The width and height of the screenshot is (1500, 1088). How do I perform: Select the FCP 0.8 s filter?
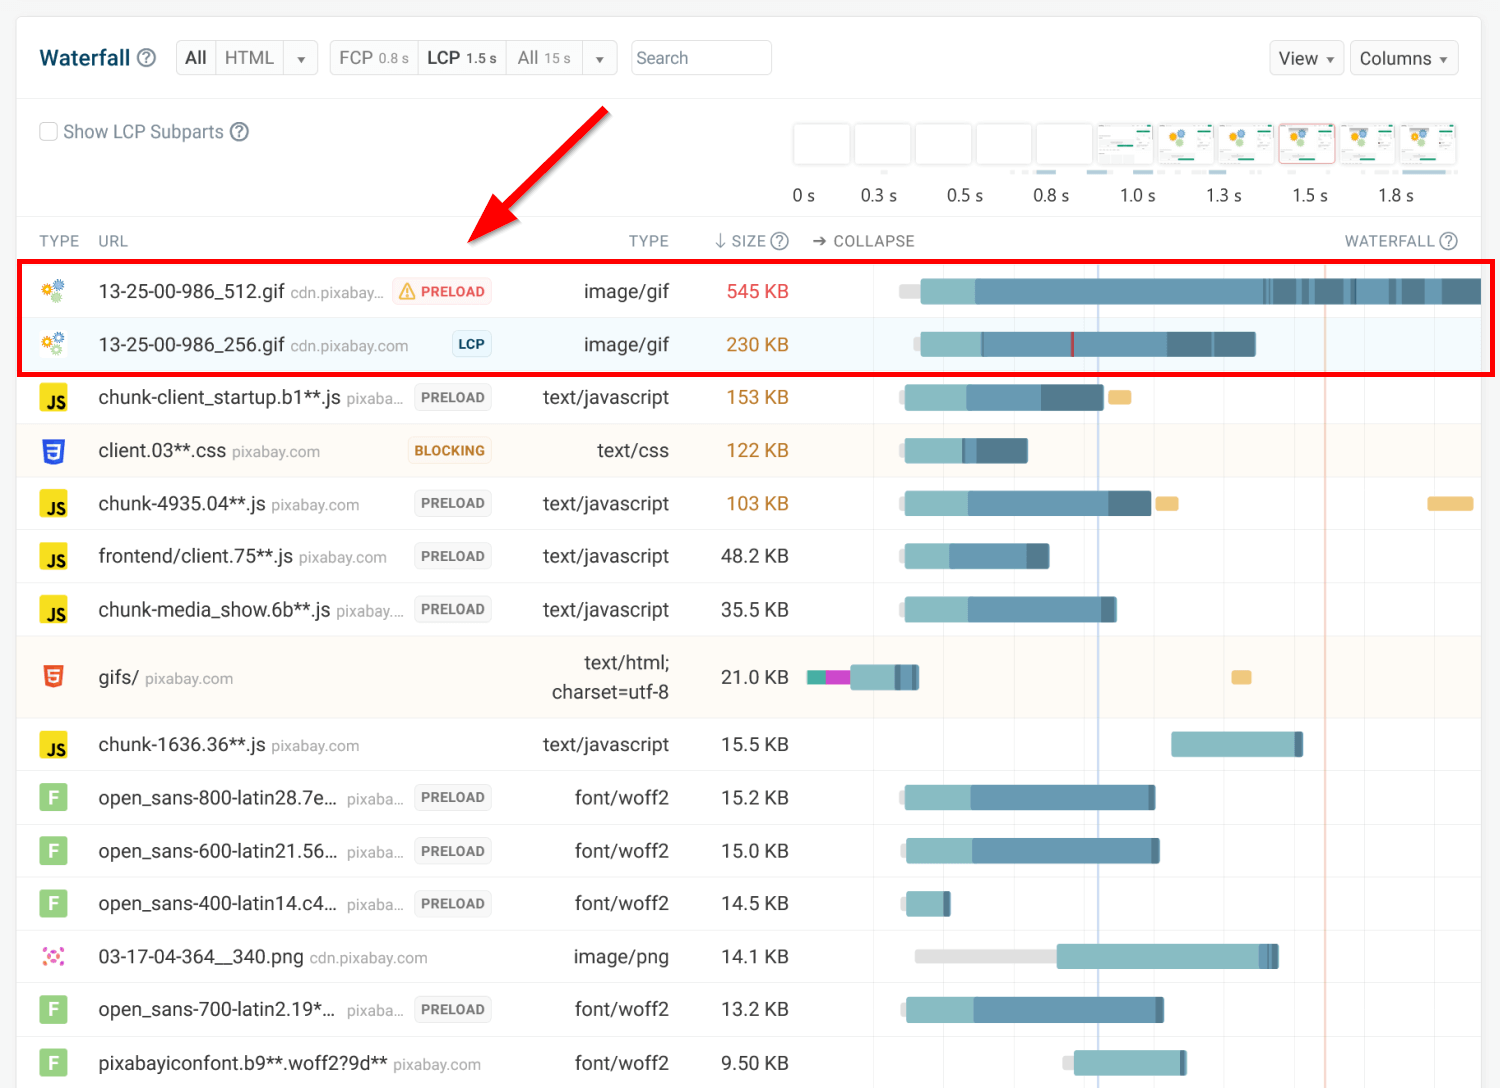(x=374, y=58)
